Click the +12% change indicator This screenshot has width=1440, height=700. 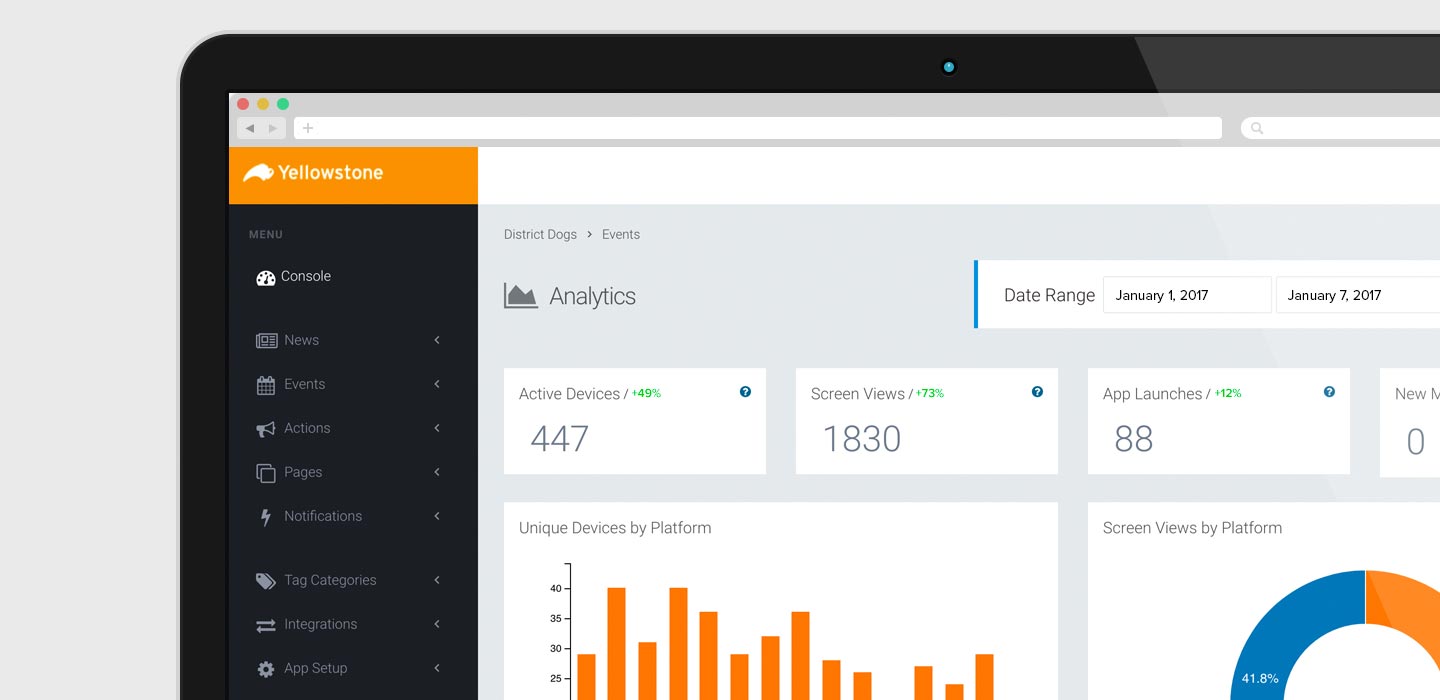click(1228, 394)
